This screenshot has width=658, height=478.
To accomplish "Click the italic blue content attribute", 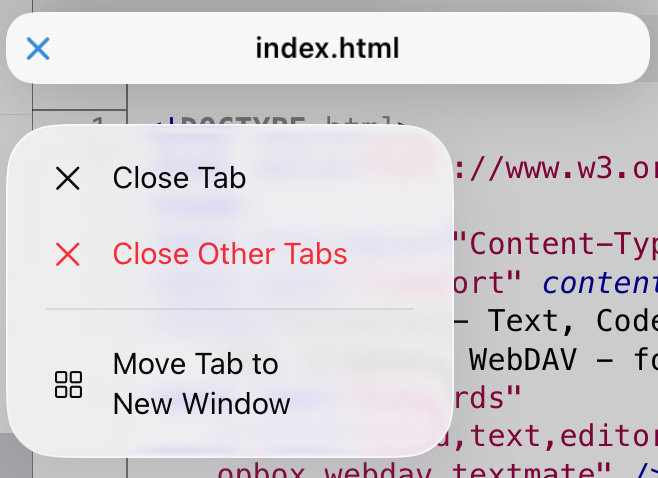I will point(600,284).
